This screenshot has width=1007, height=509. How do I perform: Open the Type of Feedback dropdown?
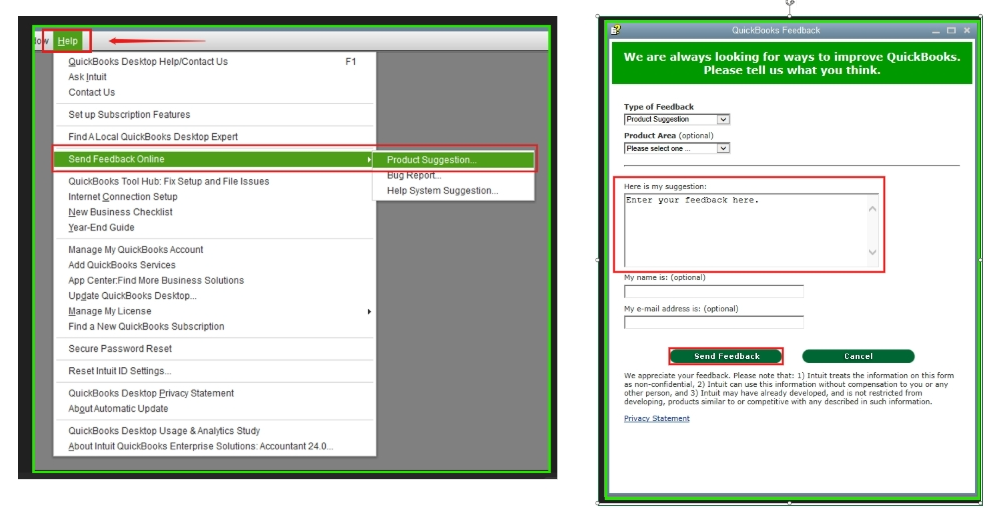[677, 119]
